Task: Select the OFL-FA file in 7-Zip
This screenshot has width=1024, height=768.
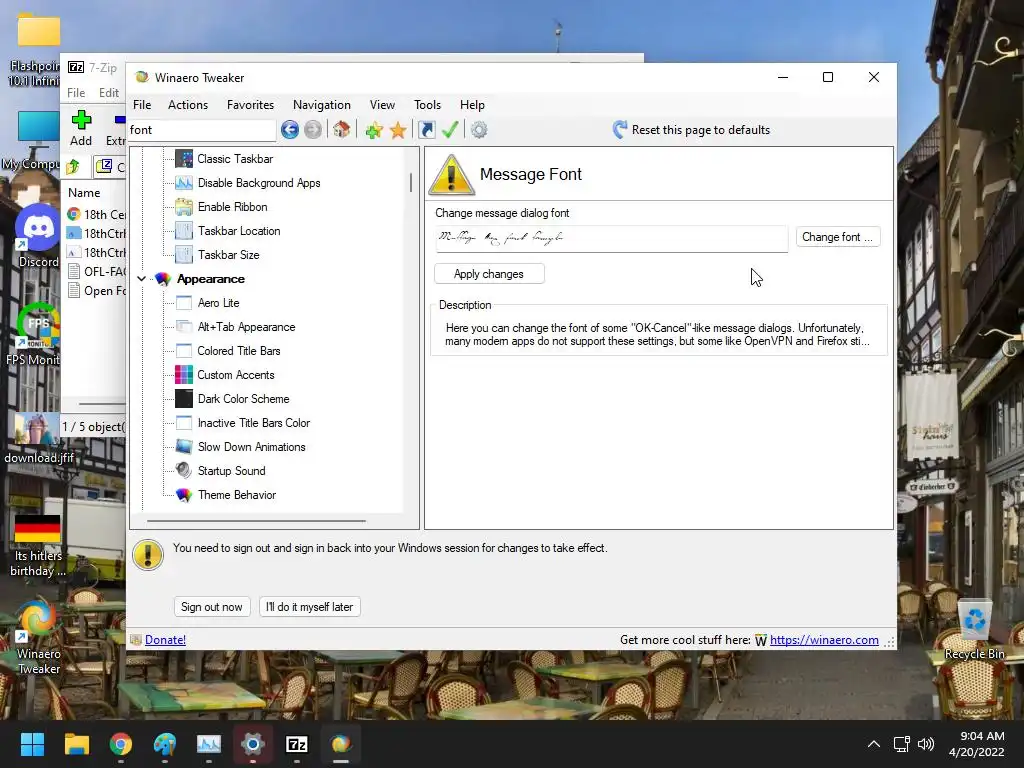Action: click(x=97, y=272)
